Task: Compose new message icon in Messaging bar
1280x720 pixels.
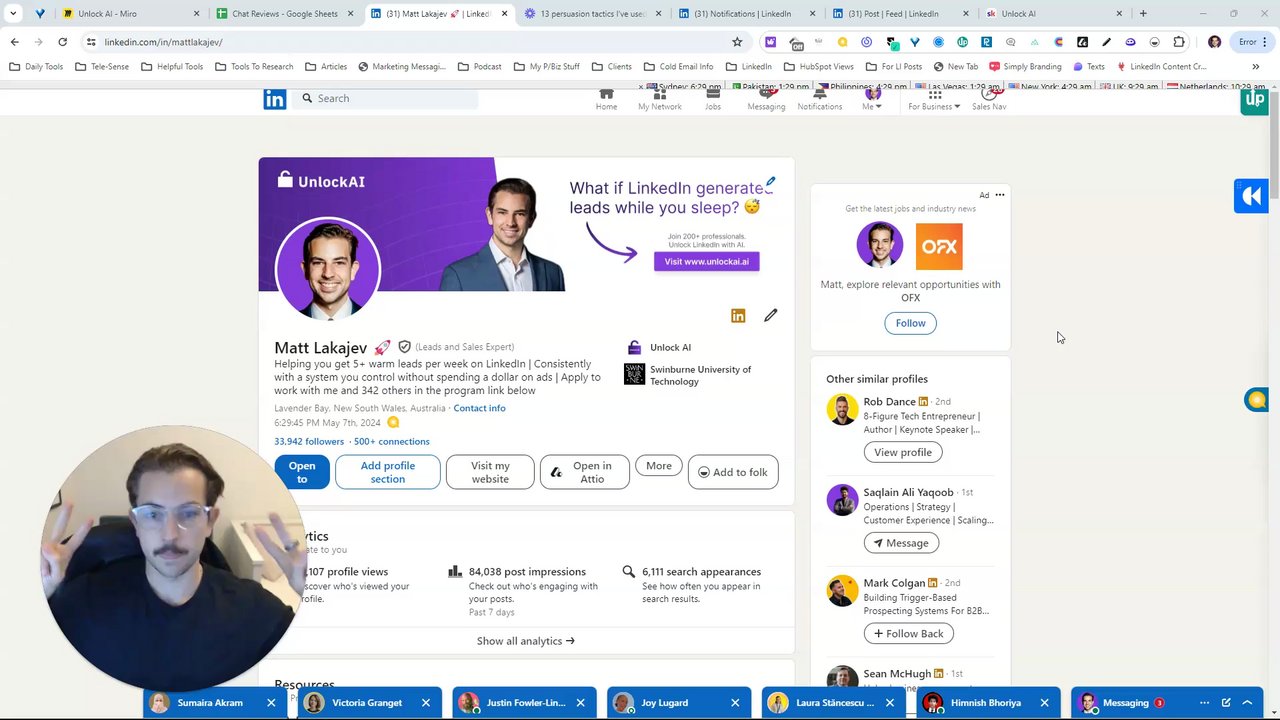Action: [x=1226, y=703]
